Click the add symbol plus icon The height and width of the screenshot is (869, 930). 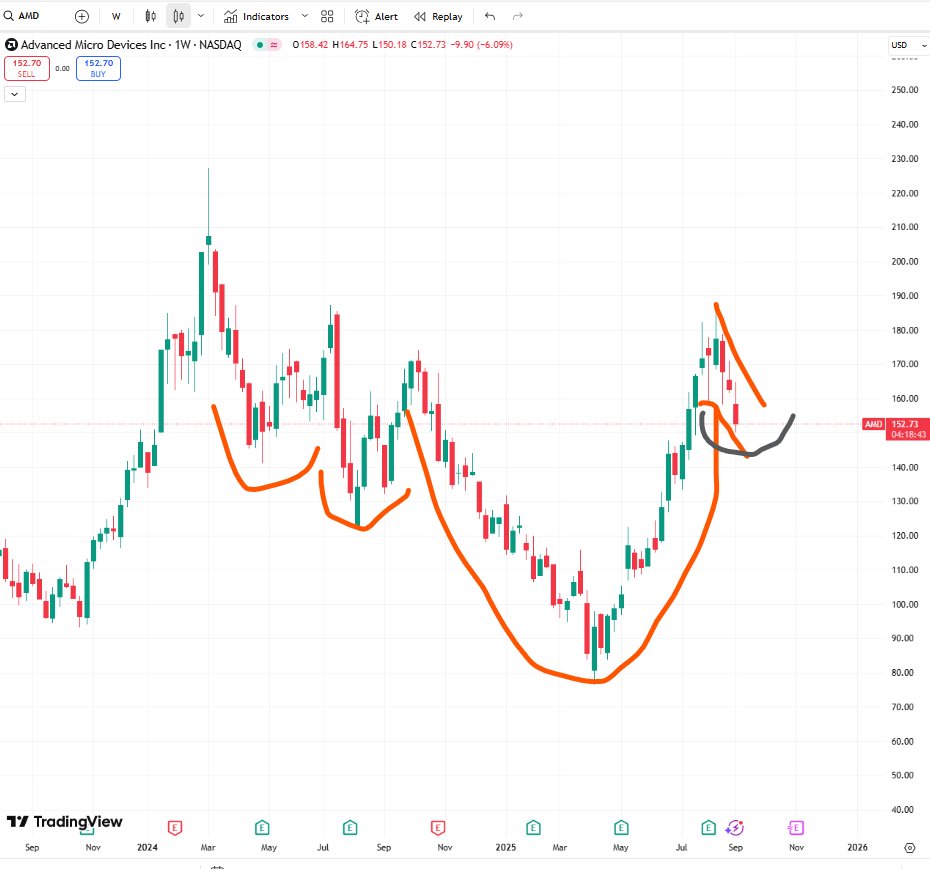click(82, 17)
